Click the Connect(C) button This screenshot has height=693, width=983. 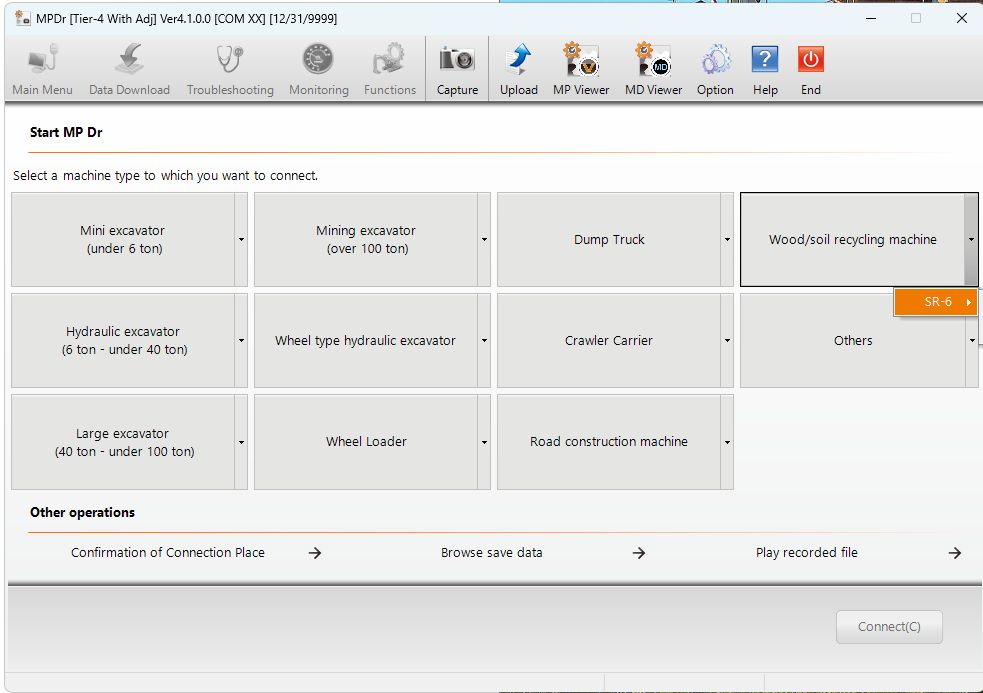pos(889,627)
